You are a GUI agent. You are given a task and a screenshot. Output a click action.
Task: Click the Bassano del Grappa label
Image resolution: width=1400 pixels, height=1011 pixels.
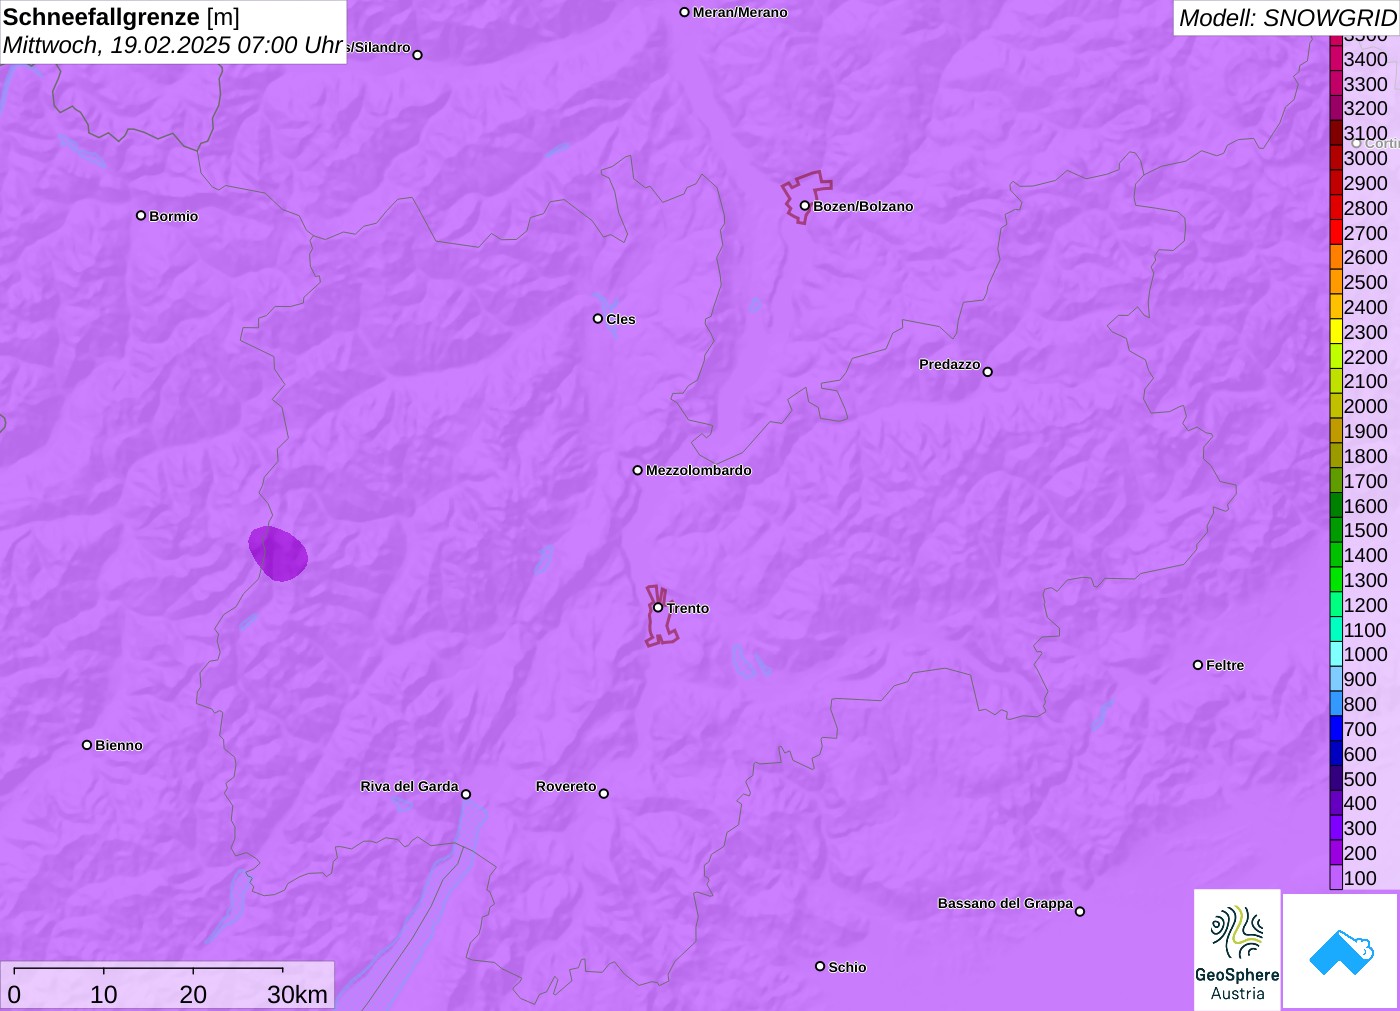(x=1005, y=903)
